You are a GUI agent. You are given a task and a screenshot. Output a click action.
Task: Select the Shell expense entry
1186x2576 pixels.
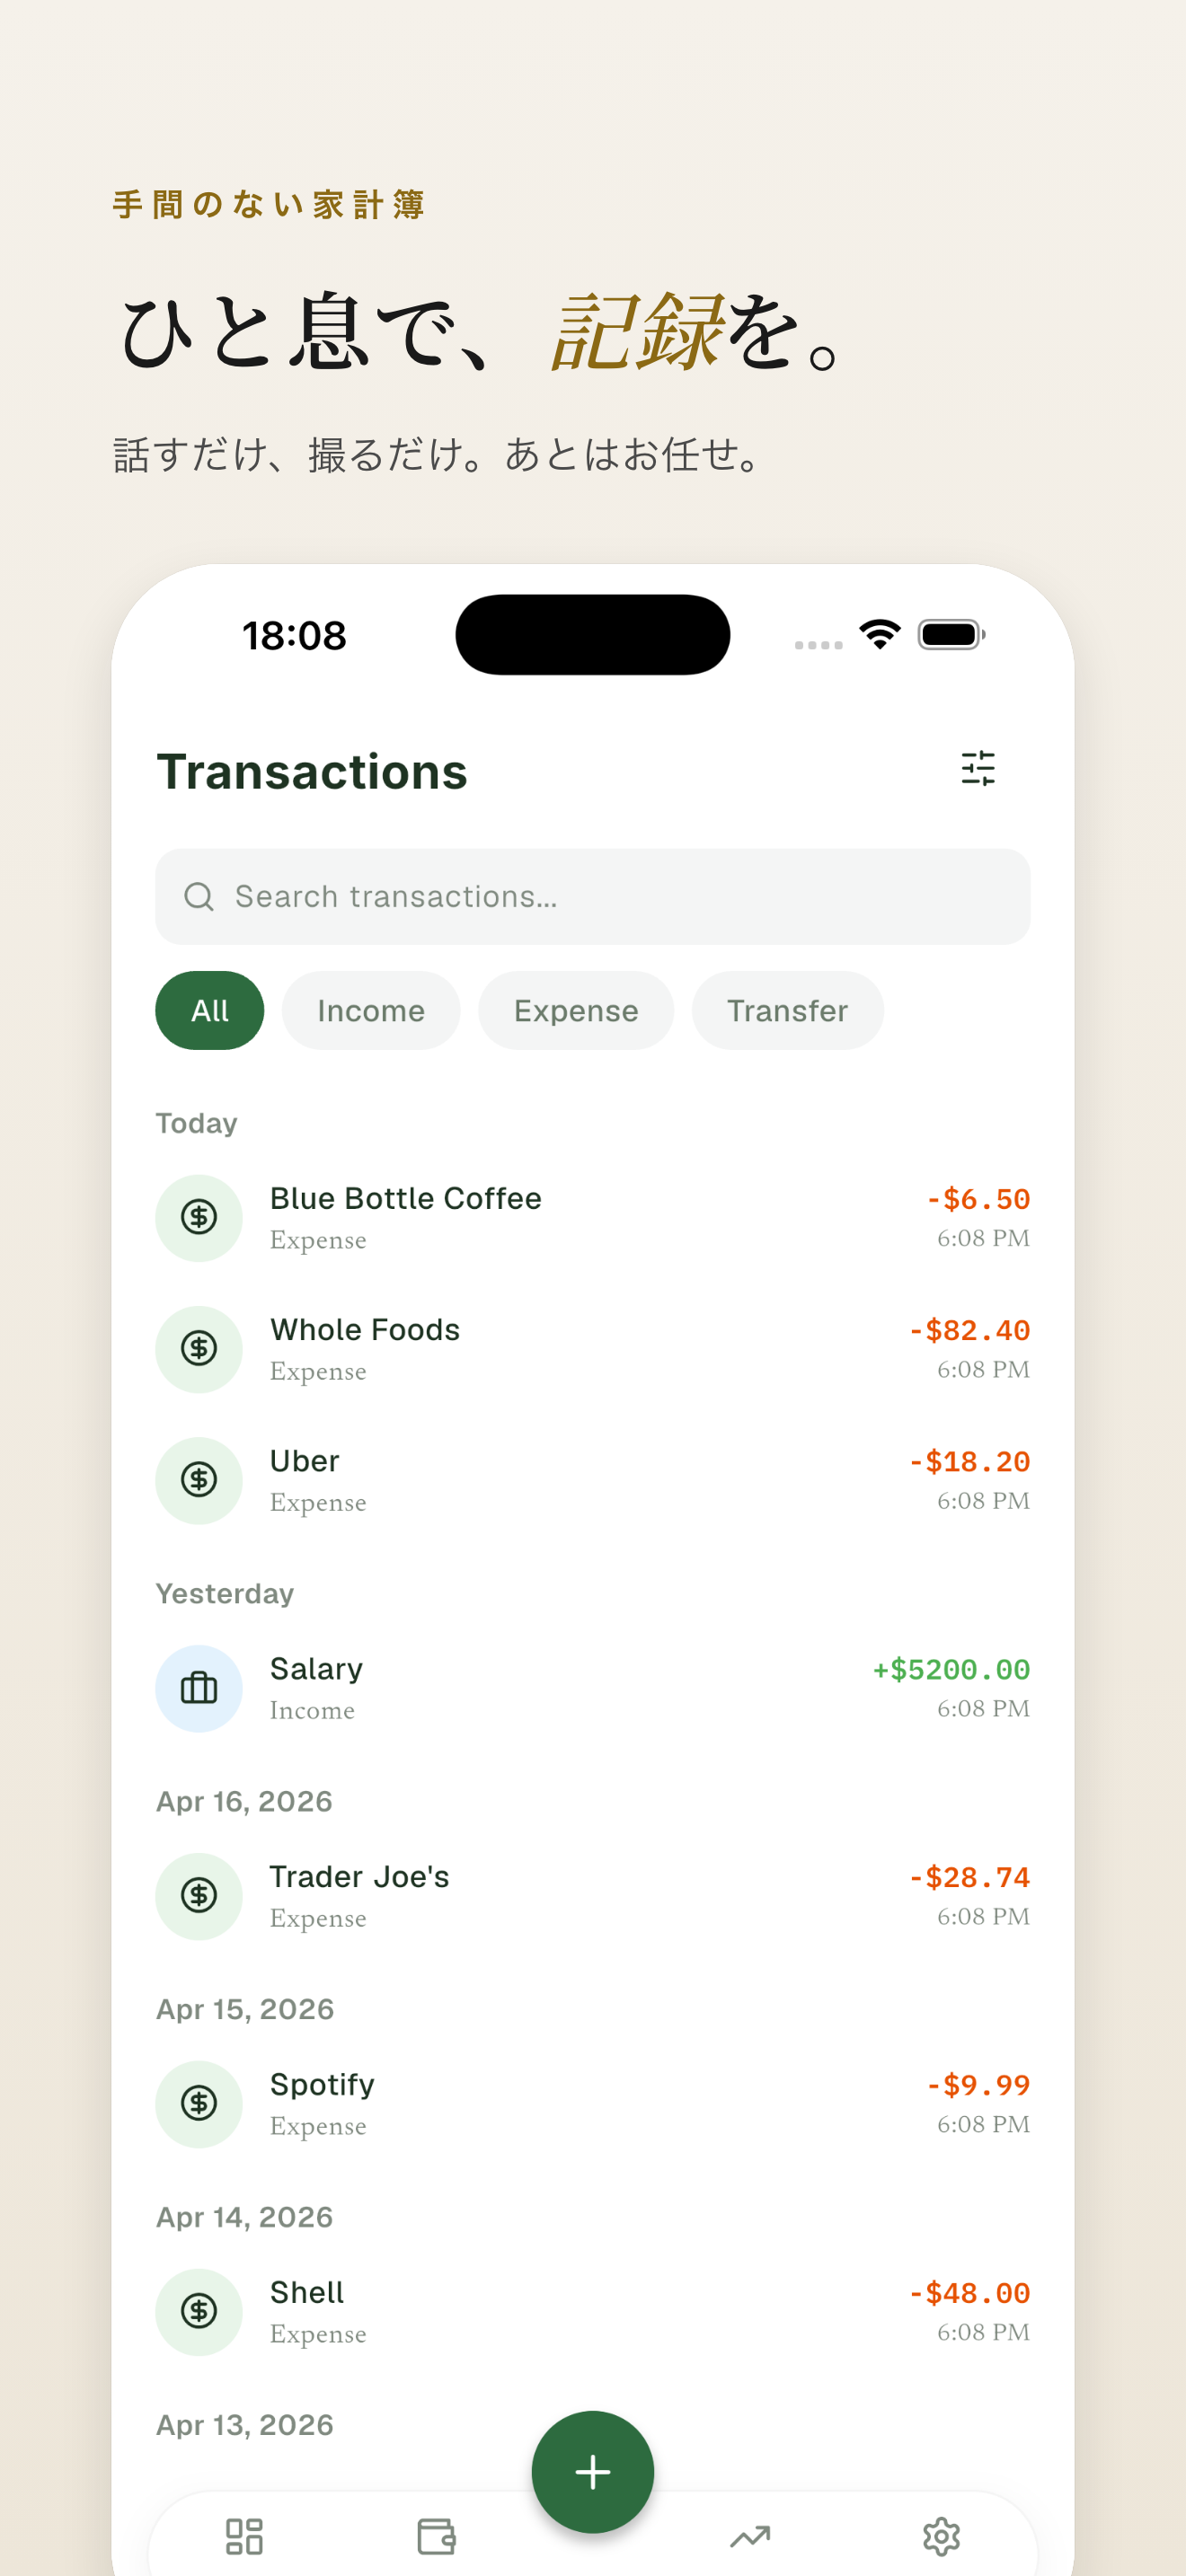[592, 2312]
